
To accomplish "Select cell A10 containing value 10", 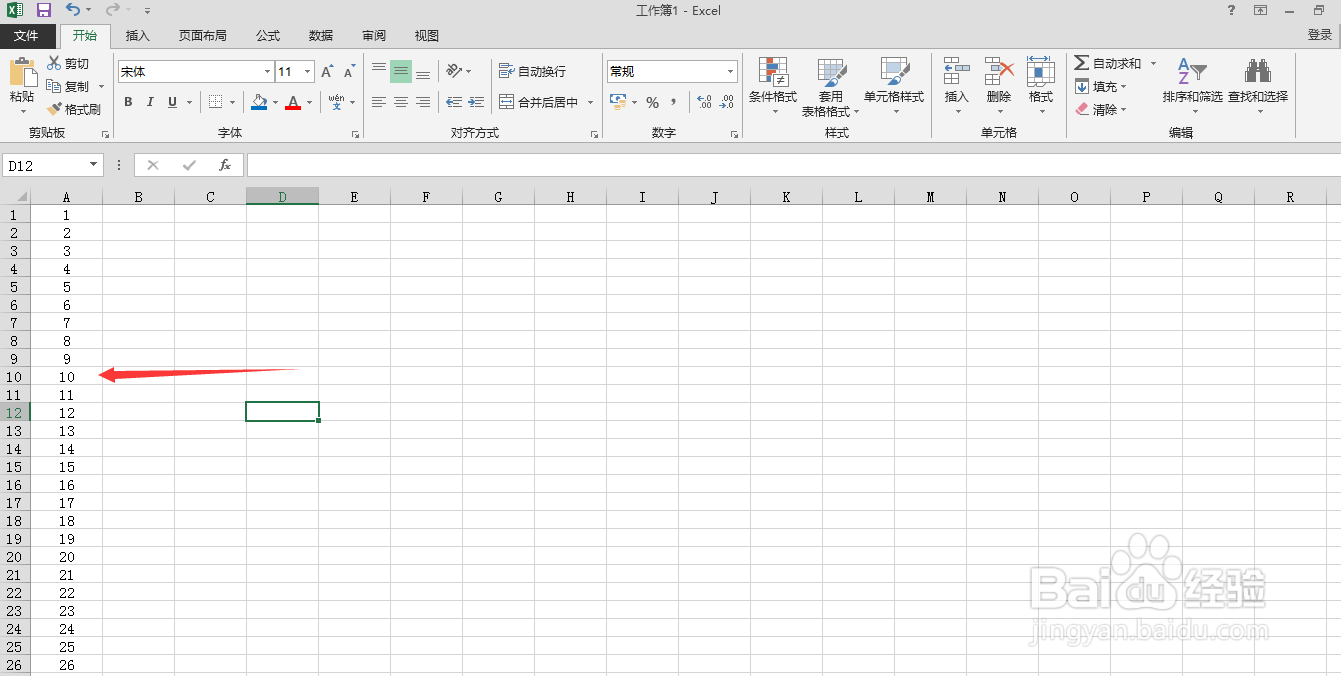I will point(66,377).
